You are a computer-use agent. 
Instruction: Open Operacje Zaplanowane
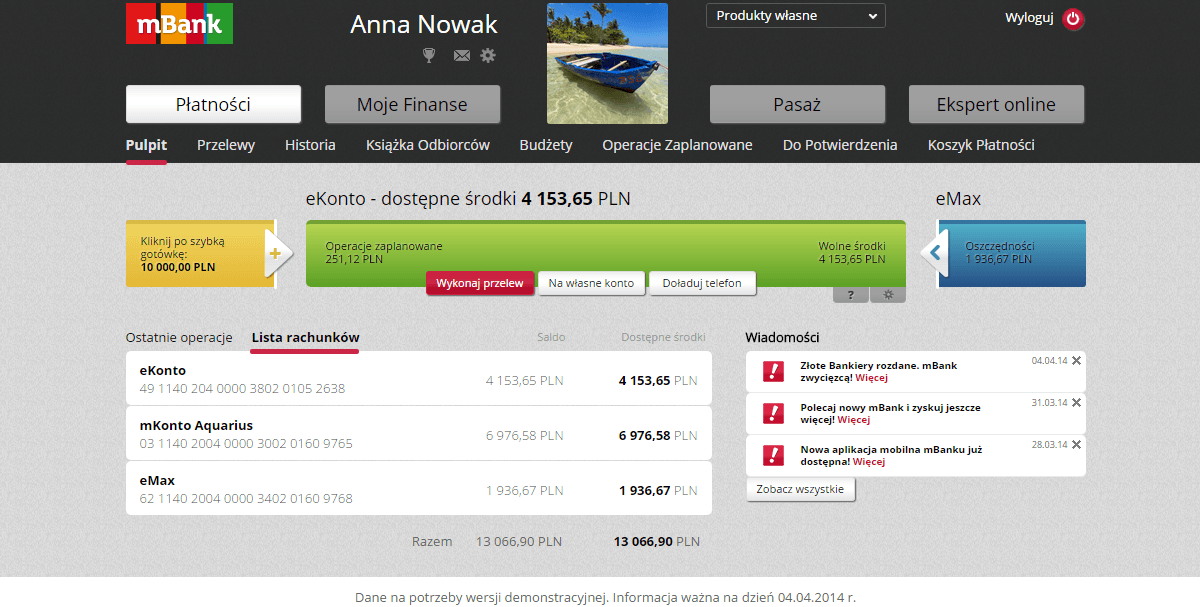[x=677, y=145]
